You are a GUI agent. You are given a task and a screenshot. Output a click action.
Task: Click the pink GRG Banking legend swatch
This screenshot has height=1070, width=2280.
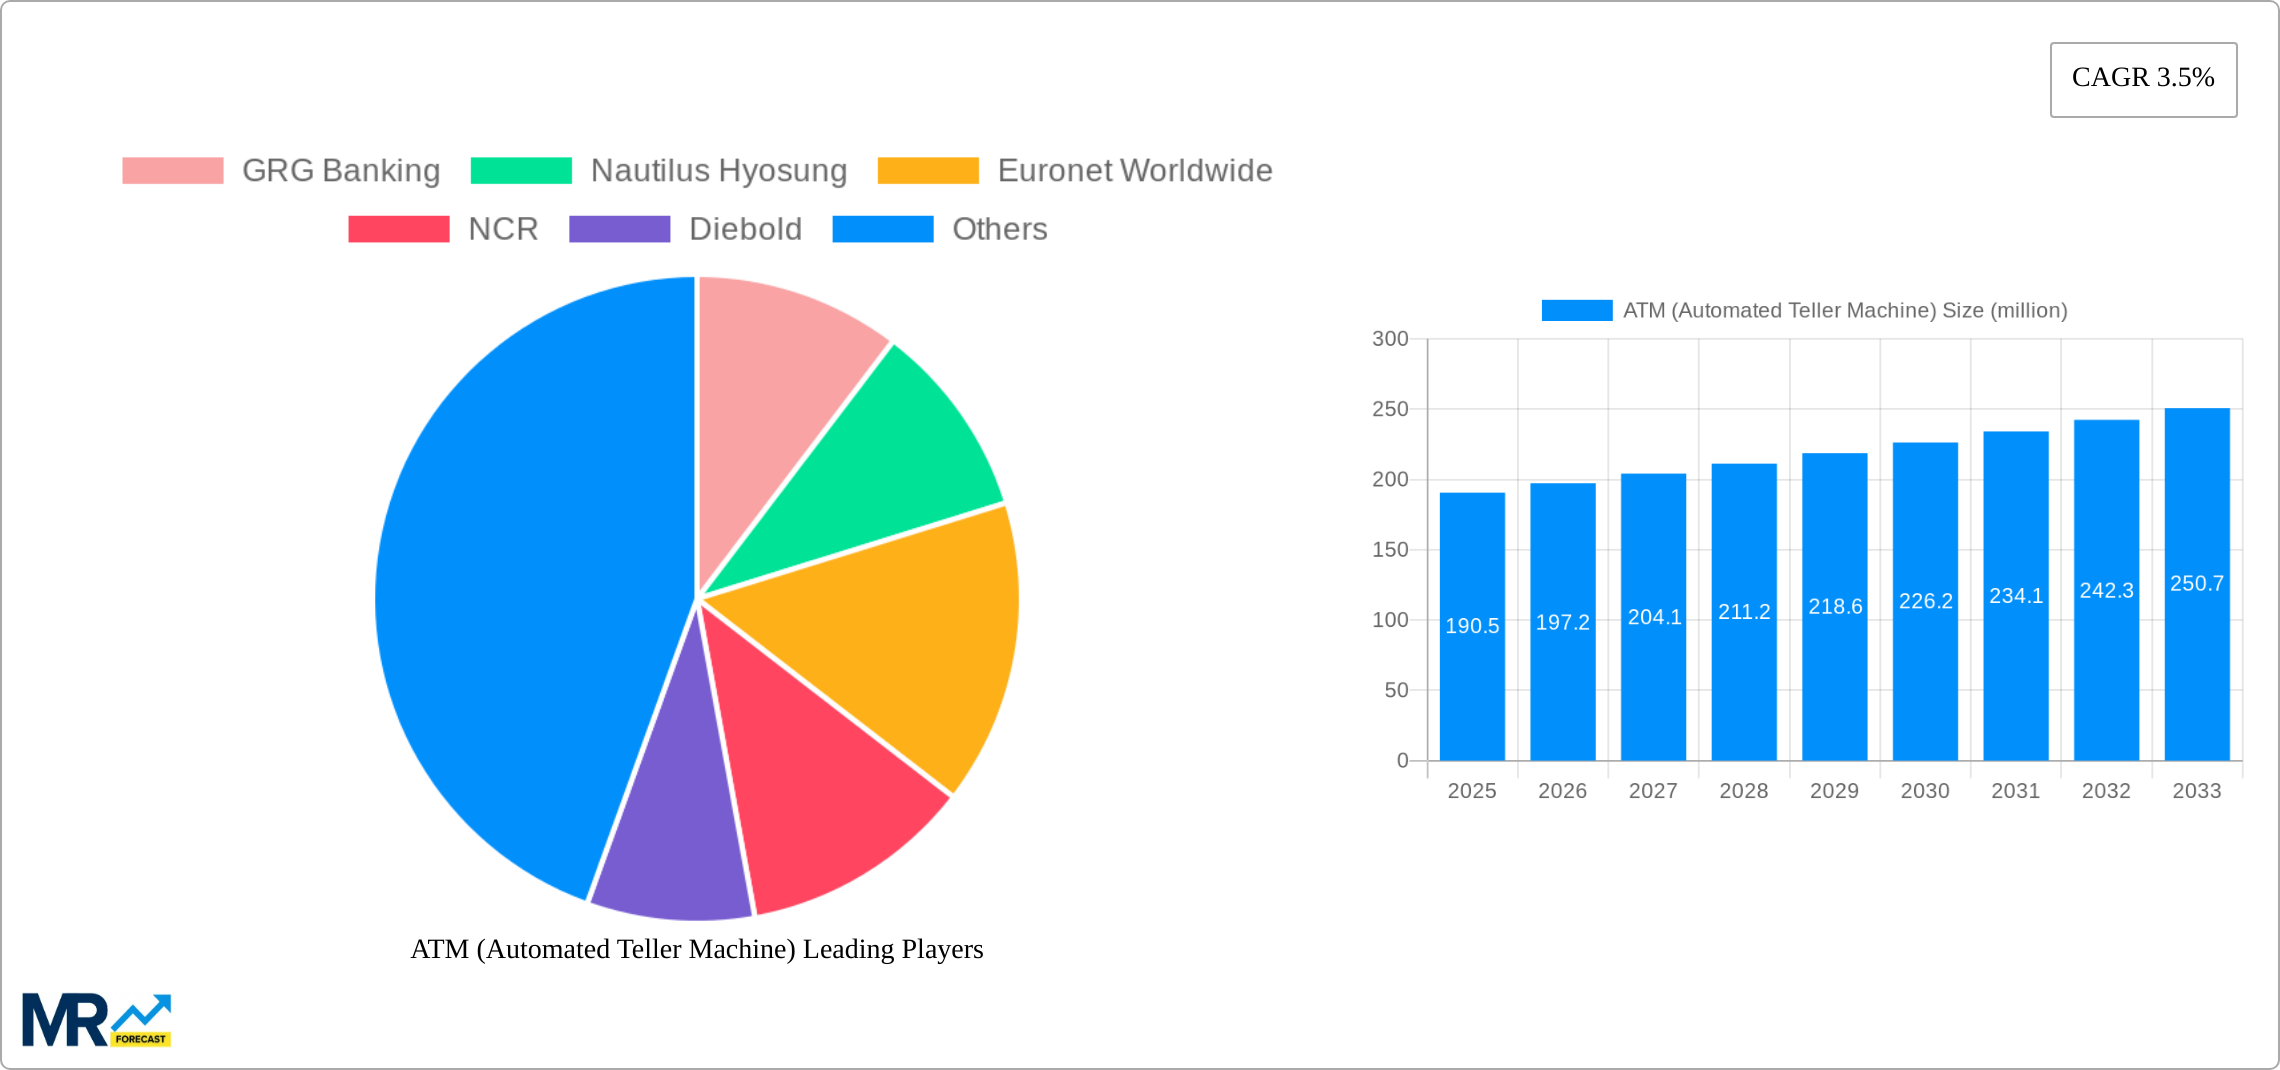pos(172,170)
